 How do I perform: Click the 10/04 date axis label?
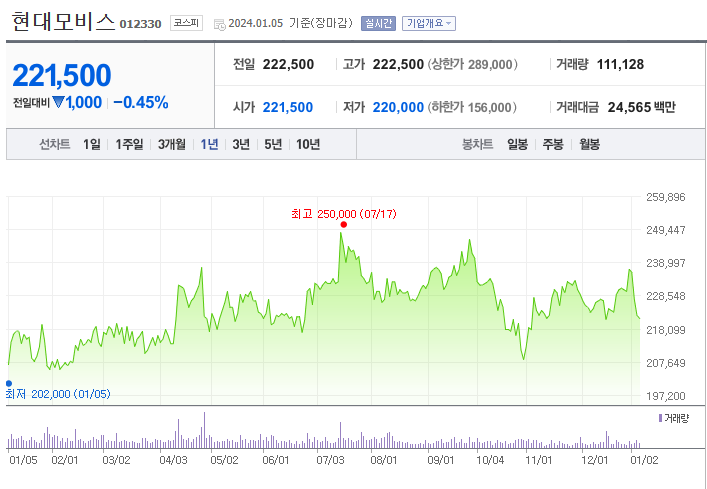(490, 460)
